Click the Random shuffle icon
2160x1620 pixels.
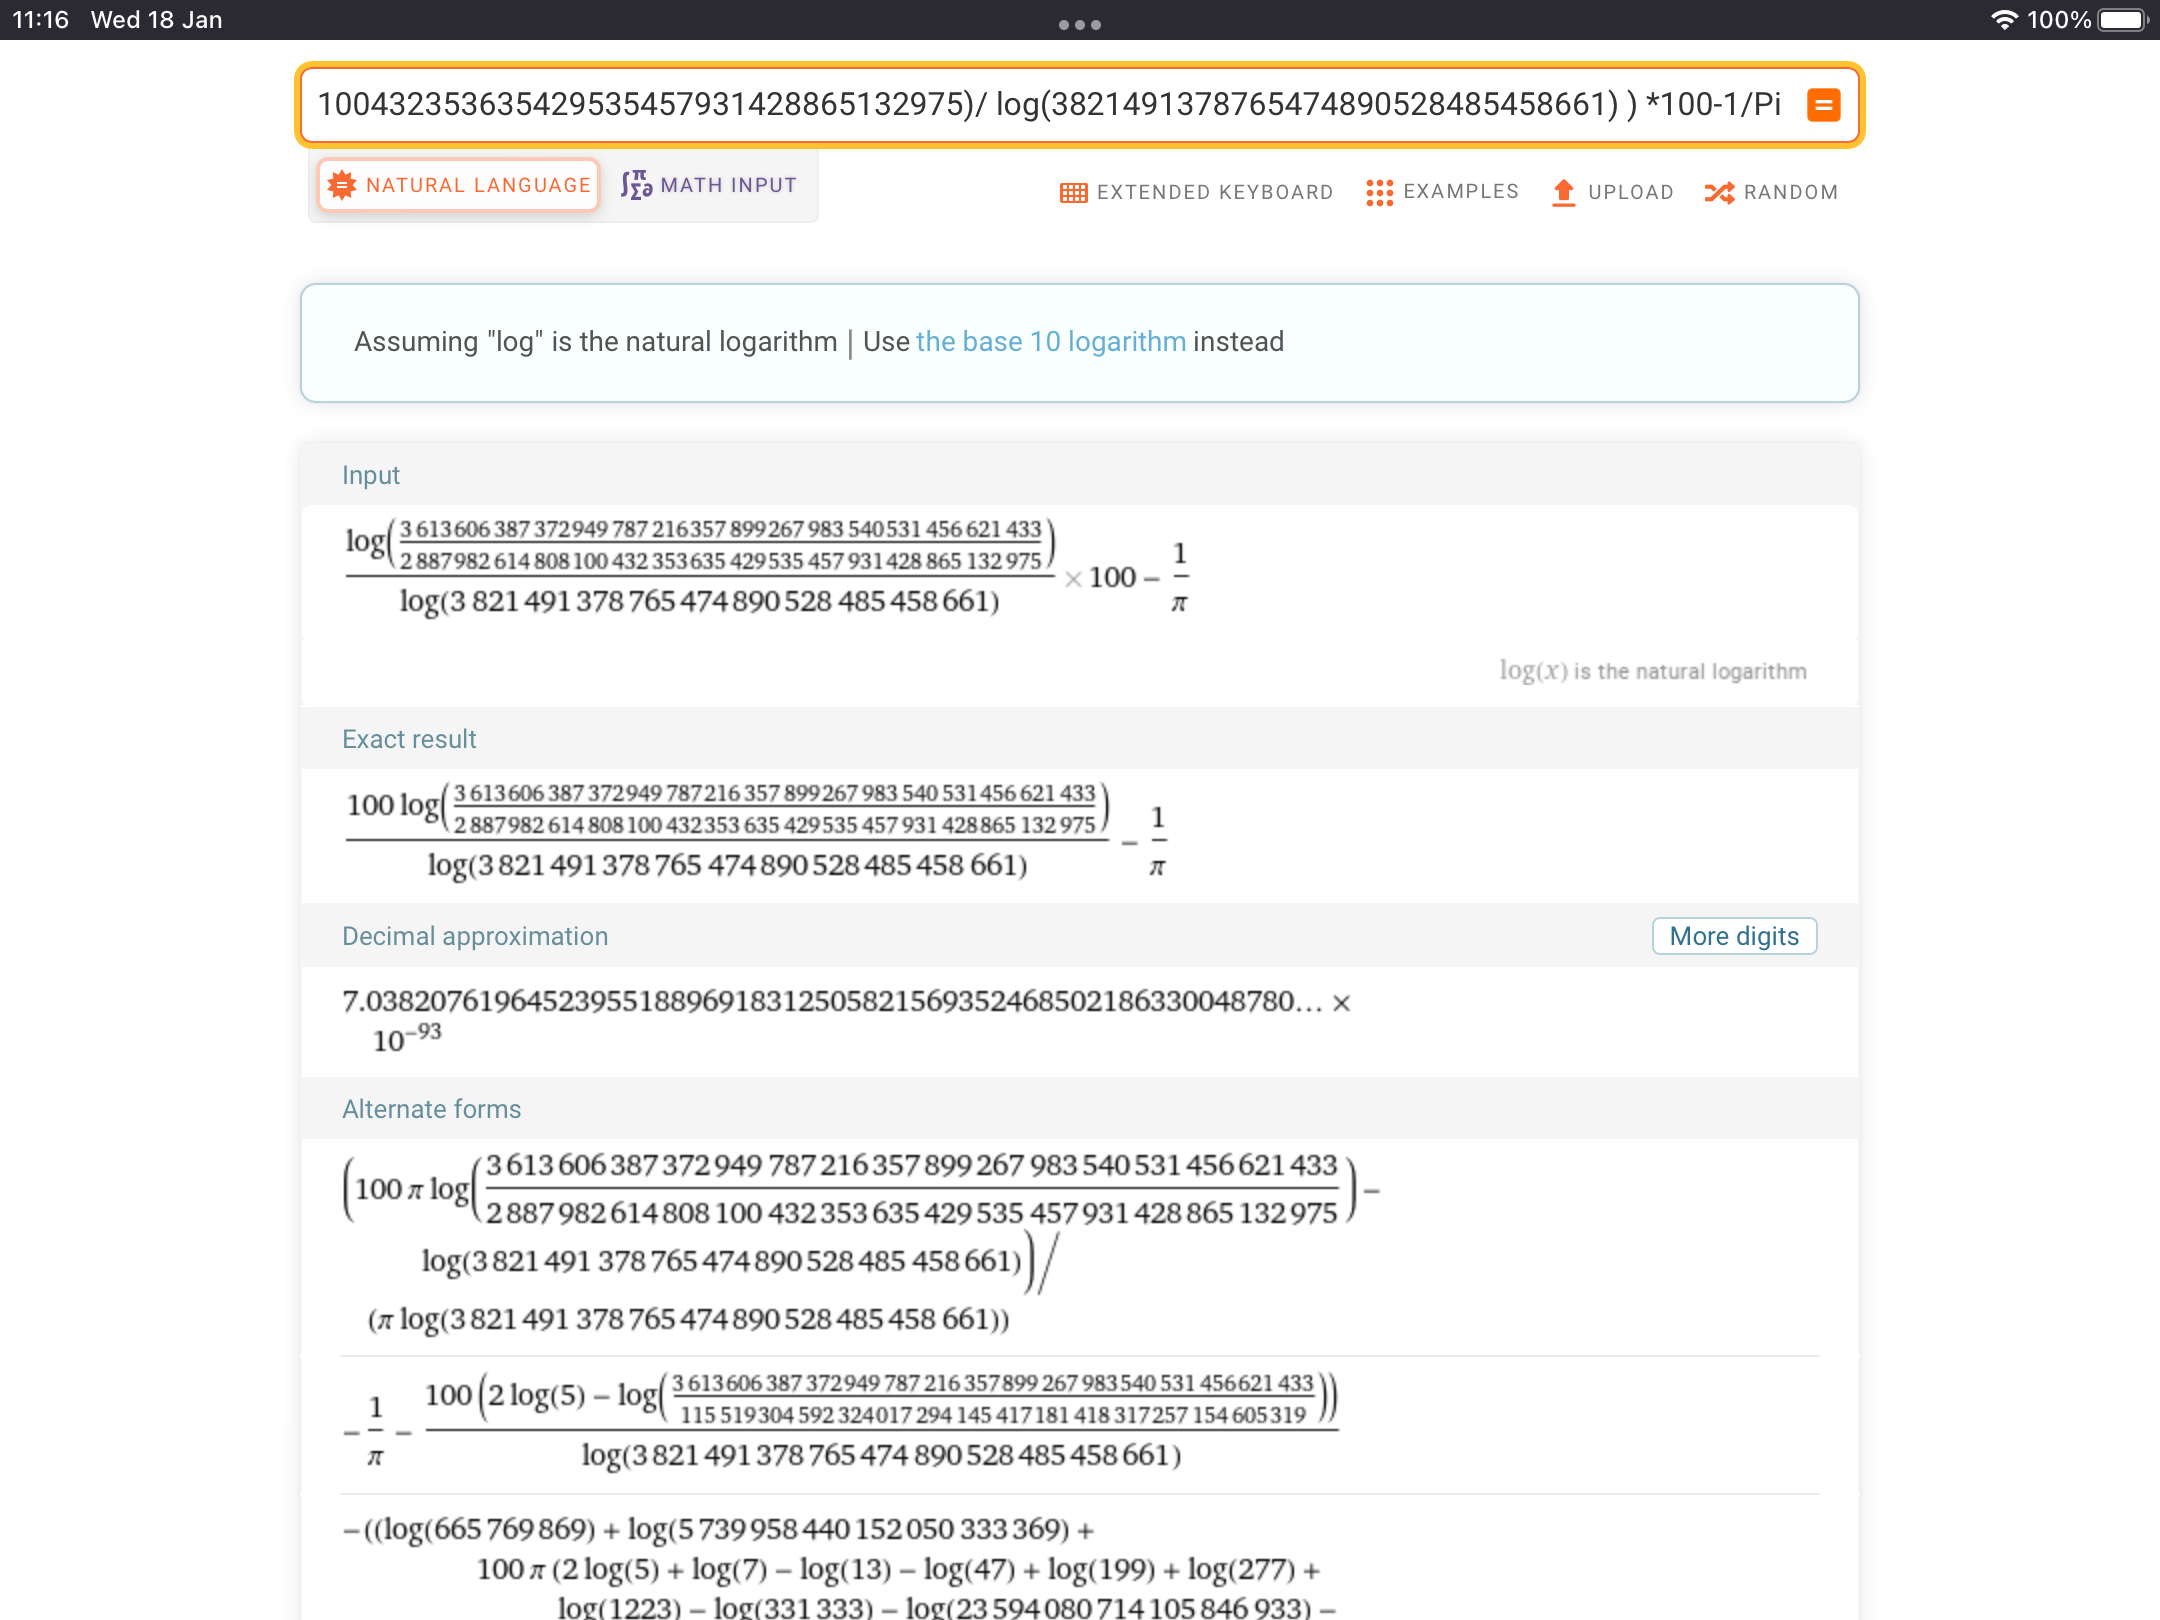pos(1719,192)
